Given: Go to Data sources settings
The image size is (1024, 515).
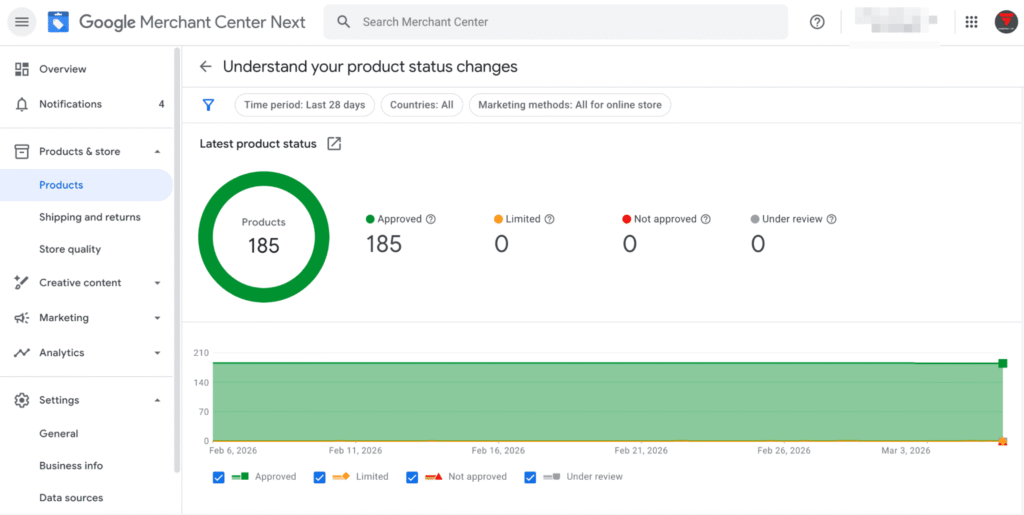Looking at the screenshot, I should [x=71, y=497].
